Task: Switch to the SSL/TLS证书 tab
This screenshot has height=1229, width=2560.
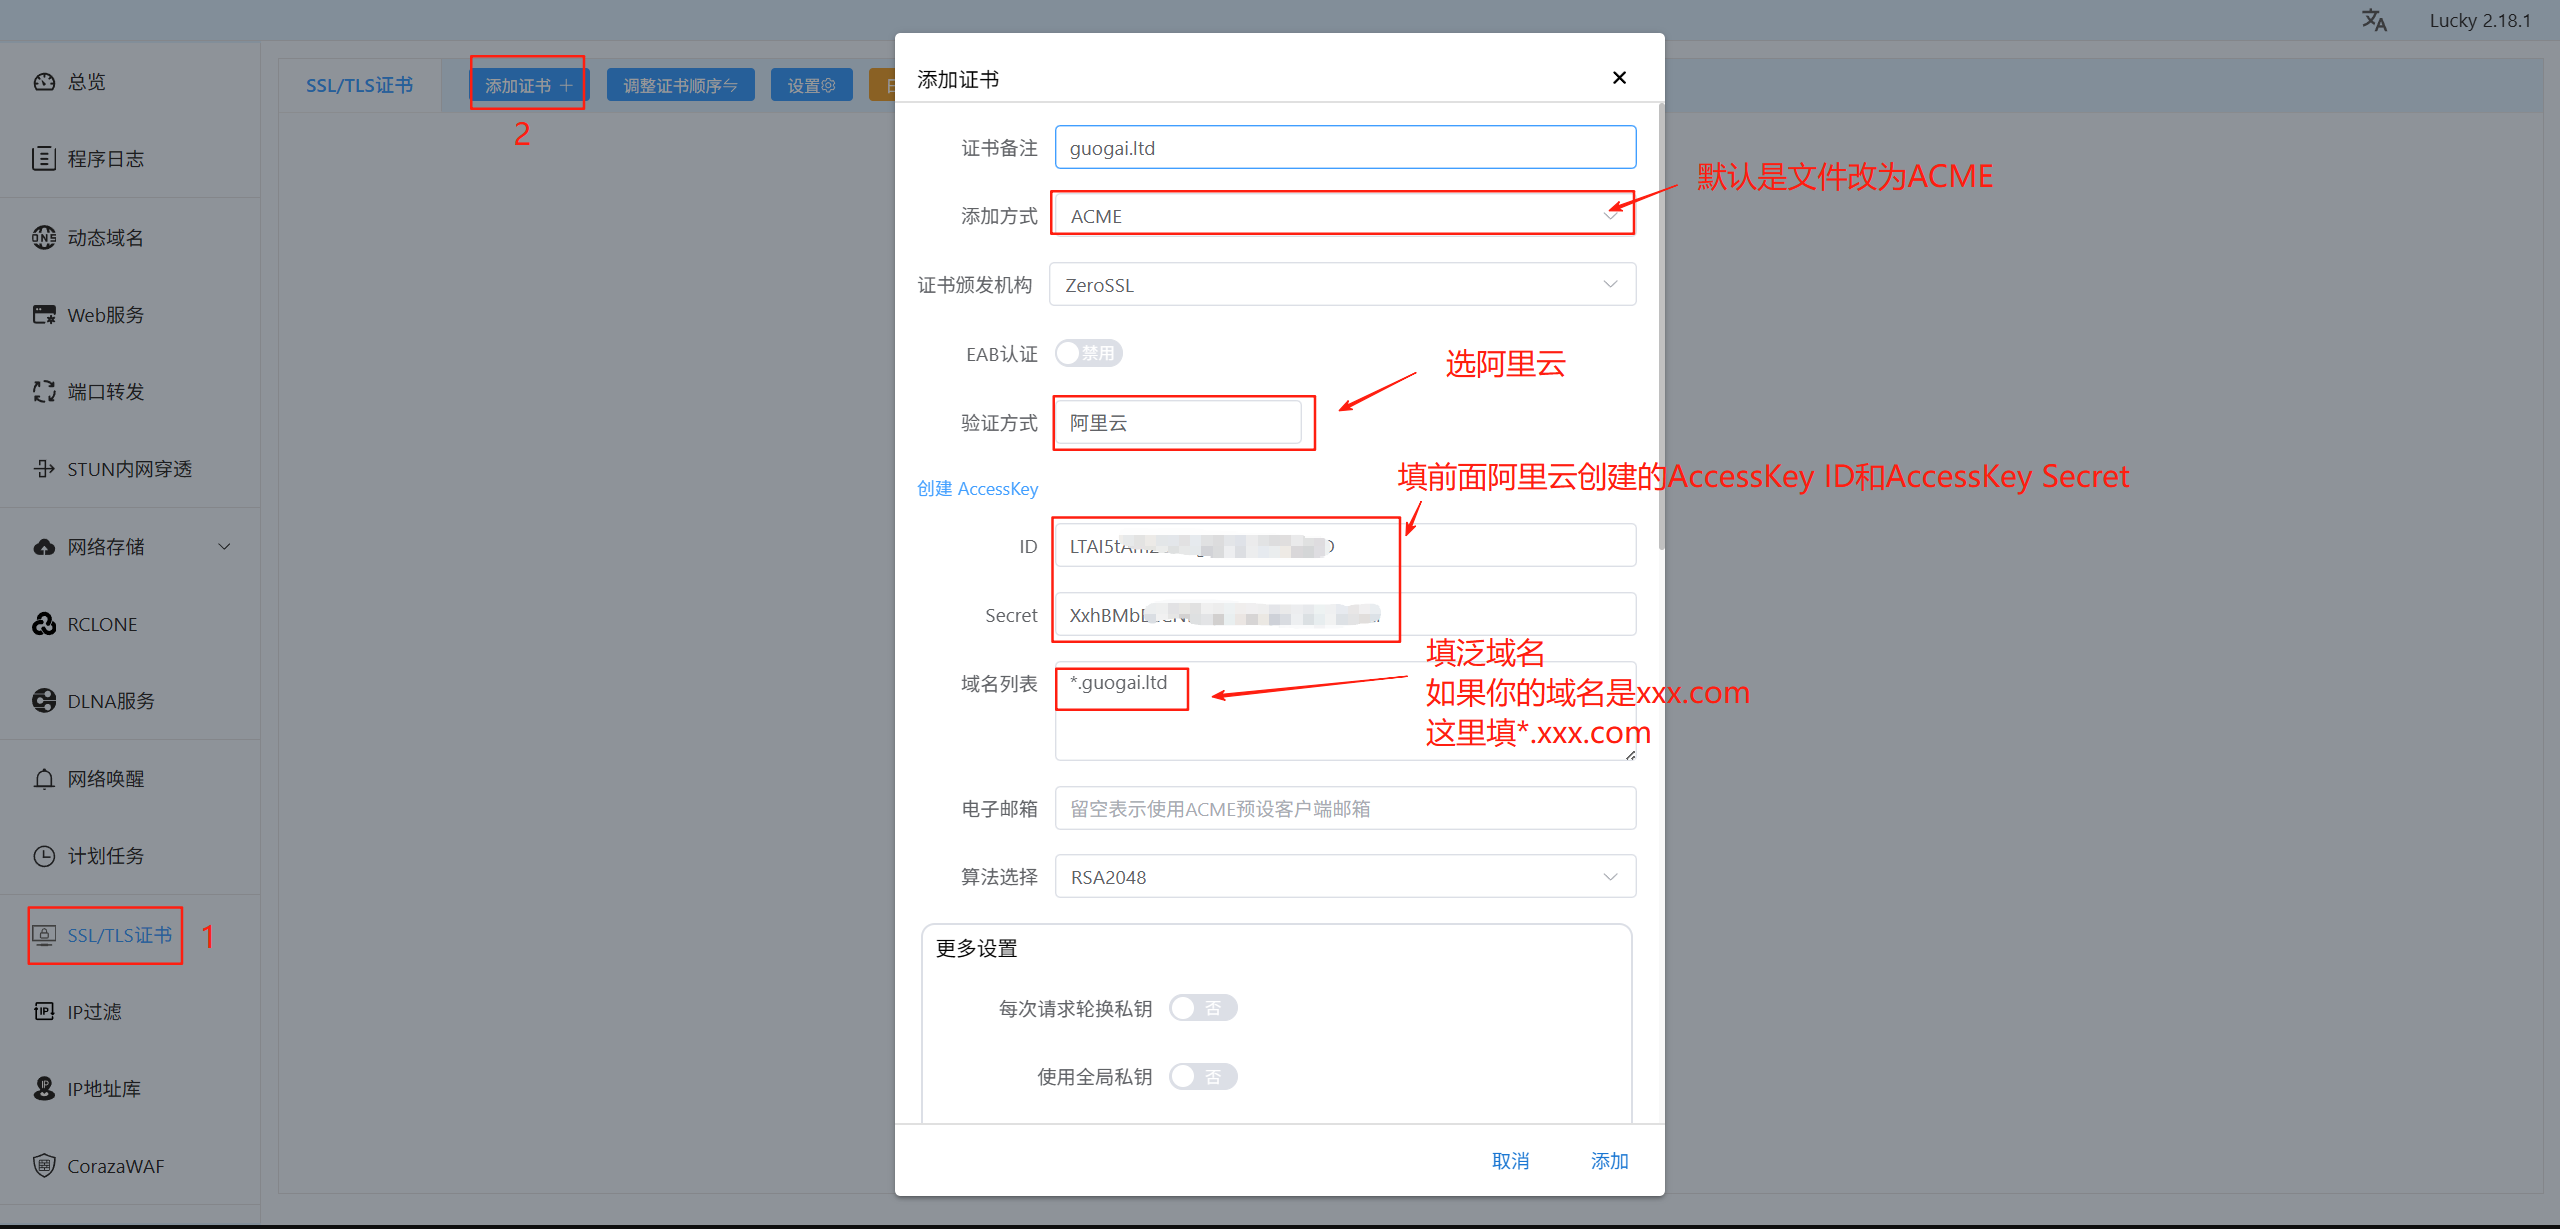Action: pos(359,86)
